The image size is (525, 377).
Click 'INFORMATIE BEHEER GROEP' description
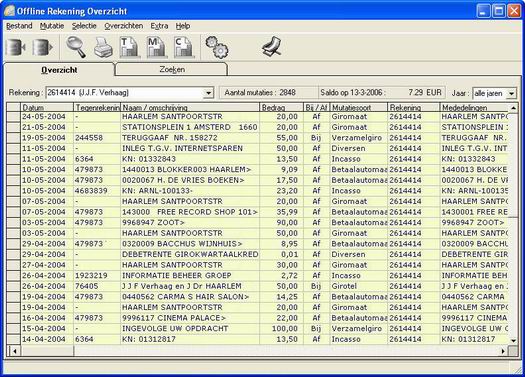177,276
